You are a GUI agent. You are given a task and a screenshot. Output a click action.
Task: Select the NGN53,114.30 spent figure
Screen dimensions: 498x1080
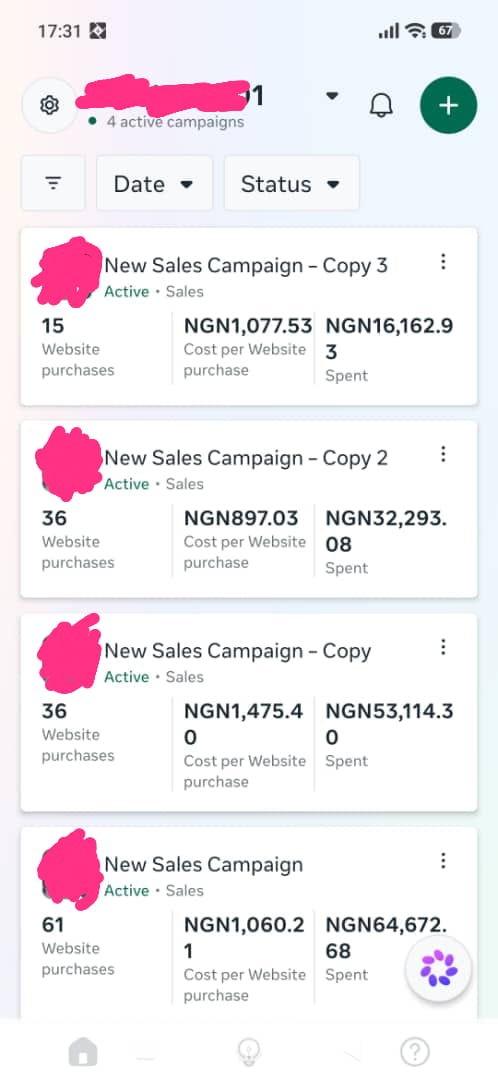[389, 724]
